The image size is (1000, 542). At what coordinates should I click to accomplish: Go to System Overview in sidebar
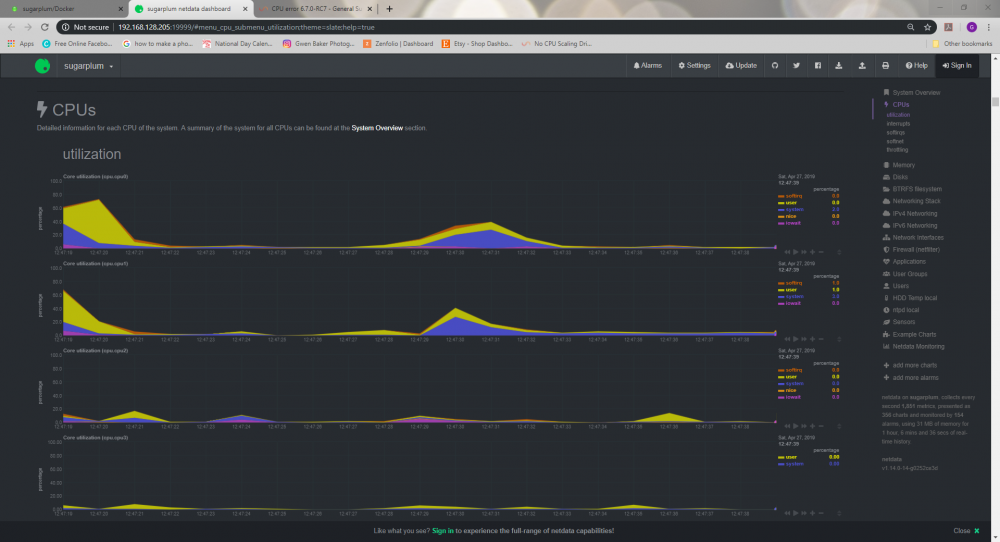(916, 92)
